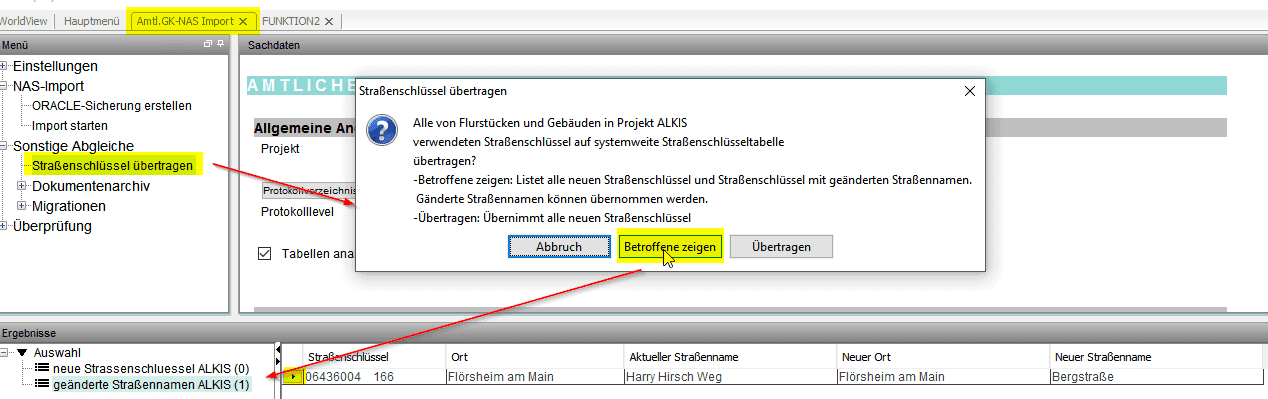Close the Amtl.GK-NAS Import tab
The width and height of the screenshot is (1268, 399).
[242, 21]
